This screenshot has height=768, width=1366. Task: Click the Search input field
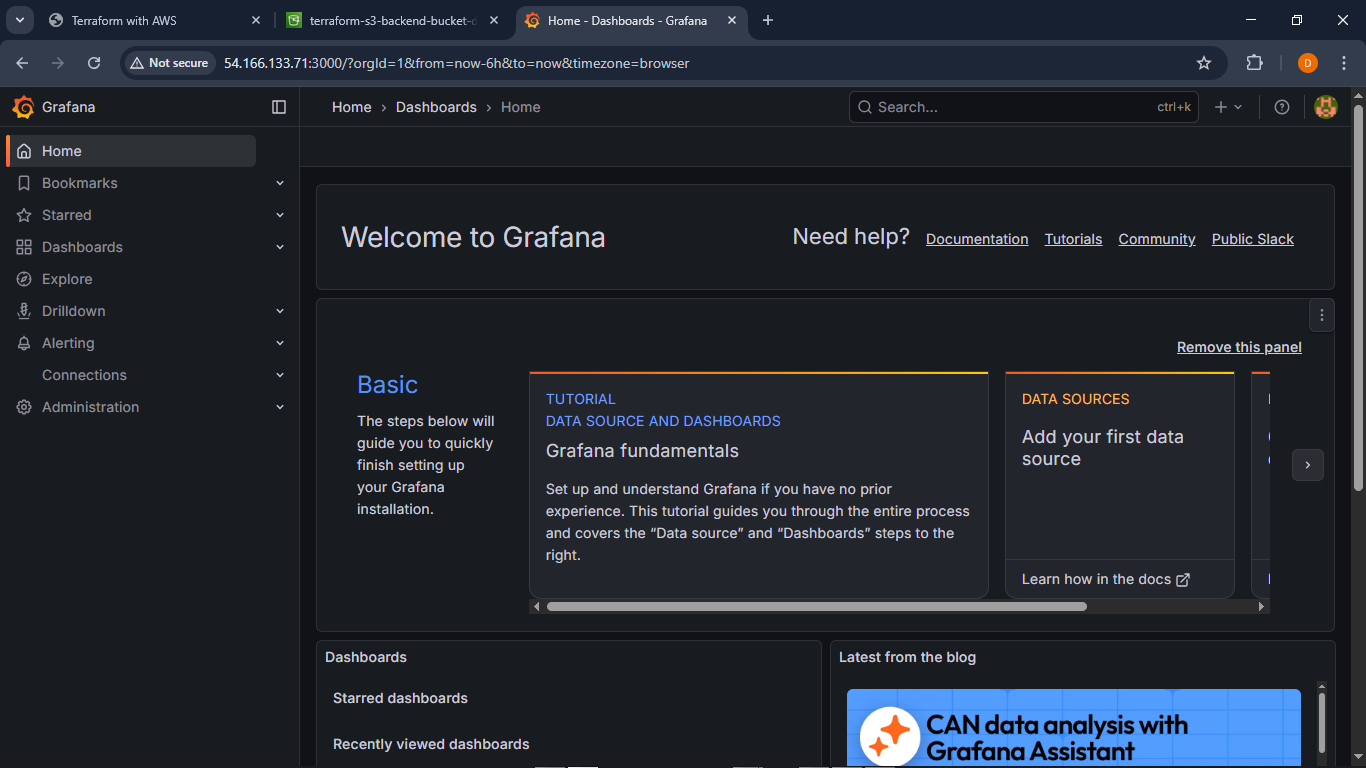(1010, 107)
